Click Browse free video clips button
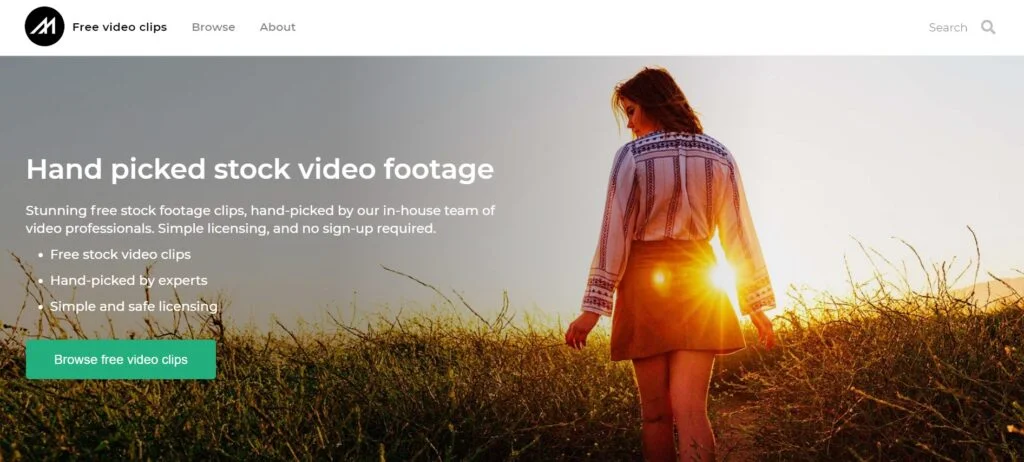 tap(121, 359)
